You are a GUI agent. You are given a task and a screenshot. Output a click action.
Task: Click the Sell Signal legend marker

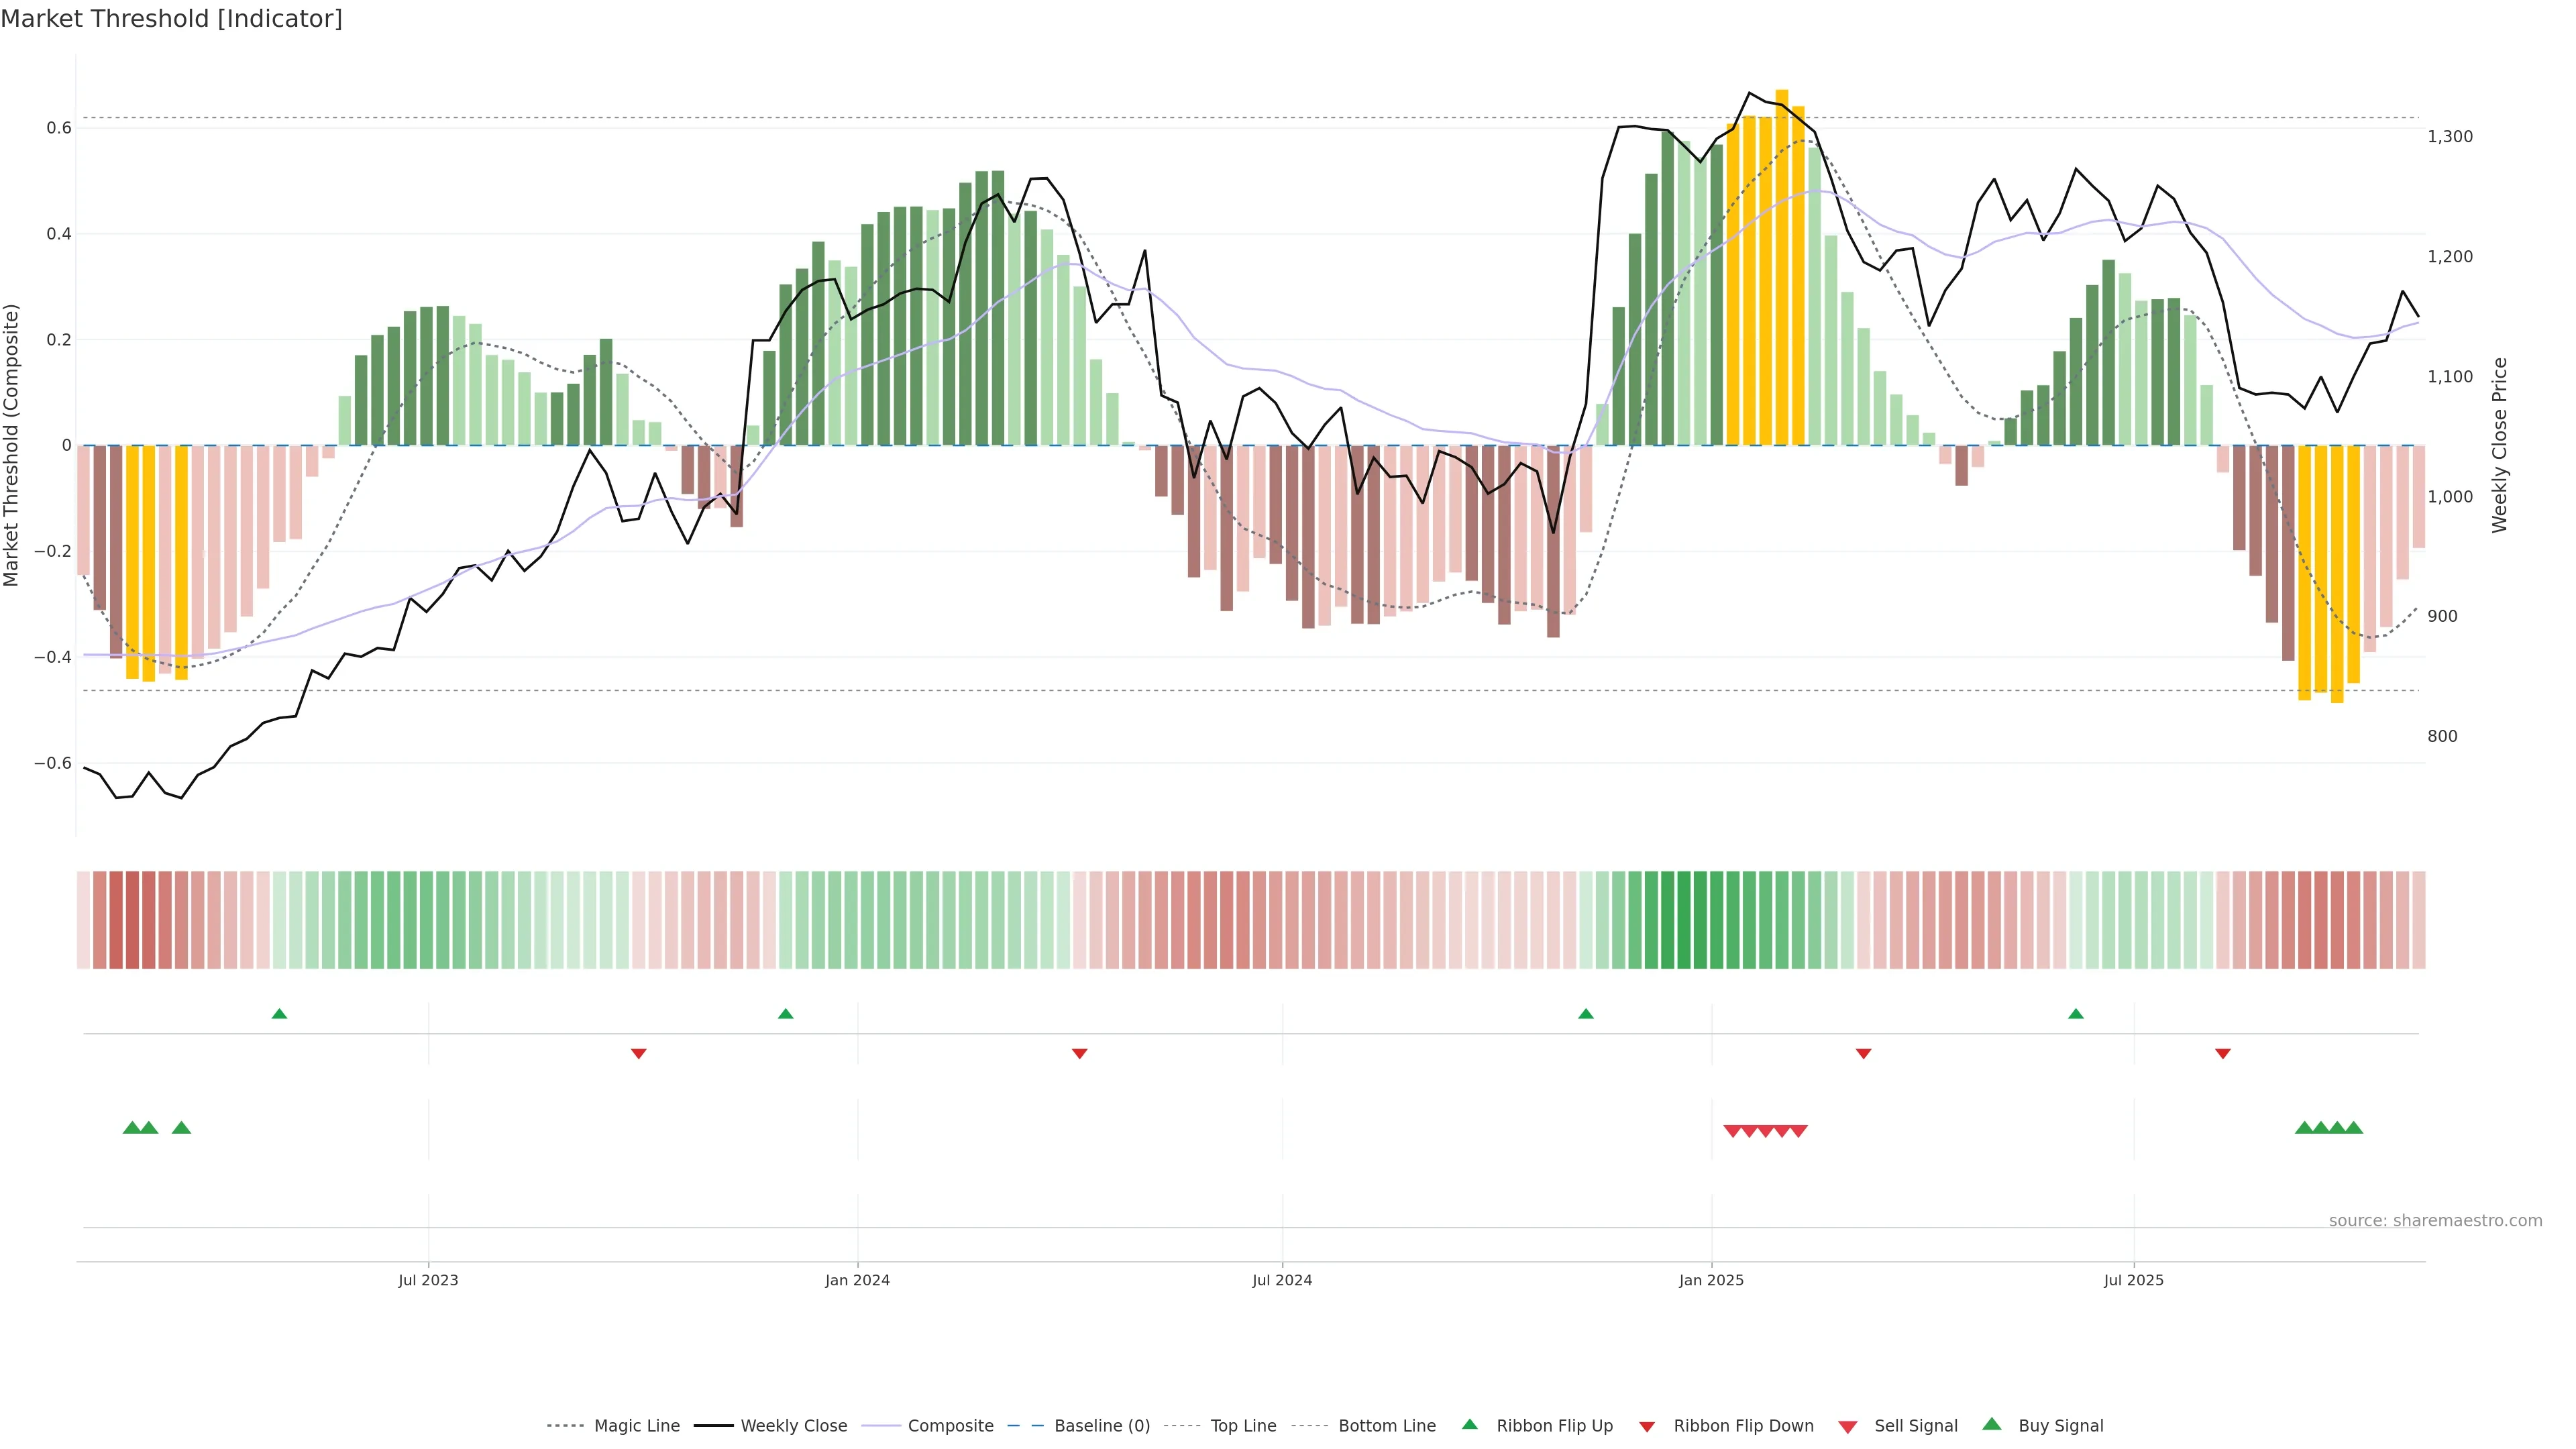1847,1426
